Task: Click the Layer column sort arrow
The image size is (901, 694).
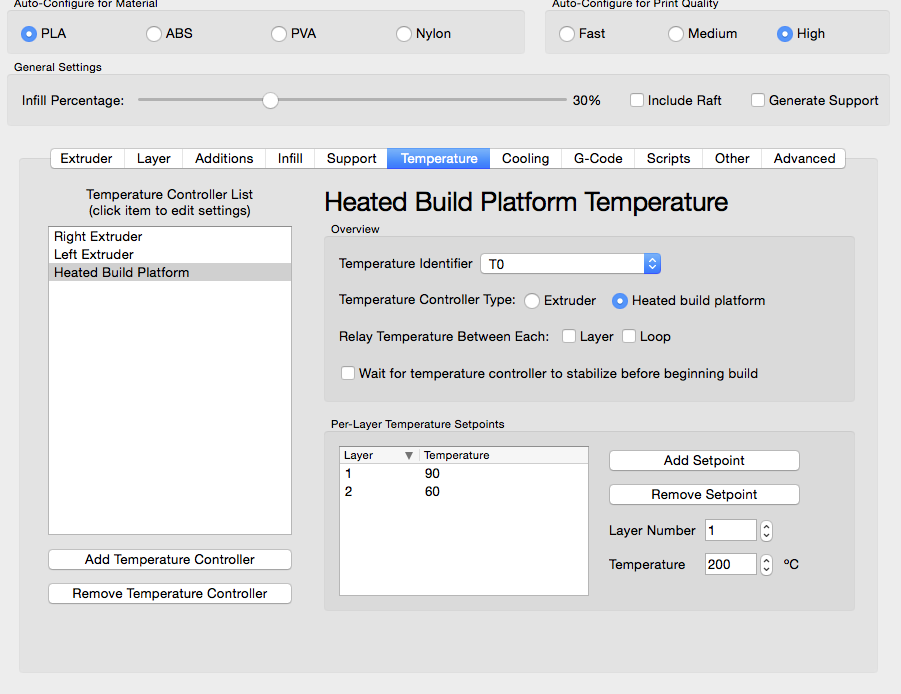Action: (408, 456)
